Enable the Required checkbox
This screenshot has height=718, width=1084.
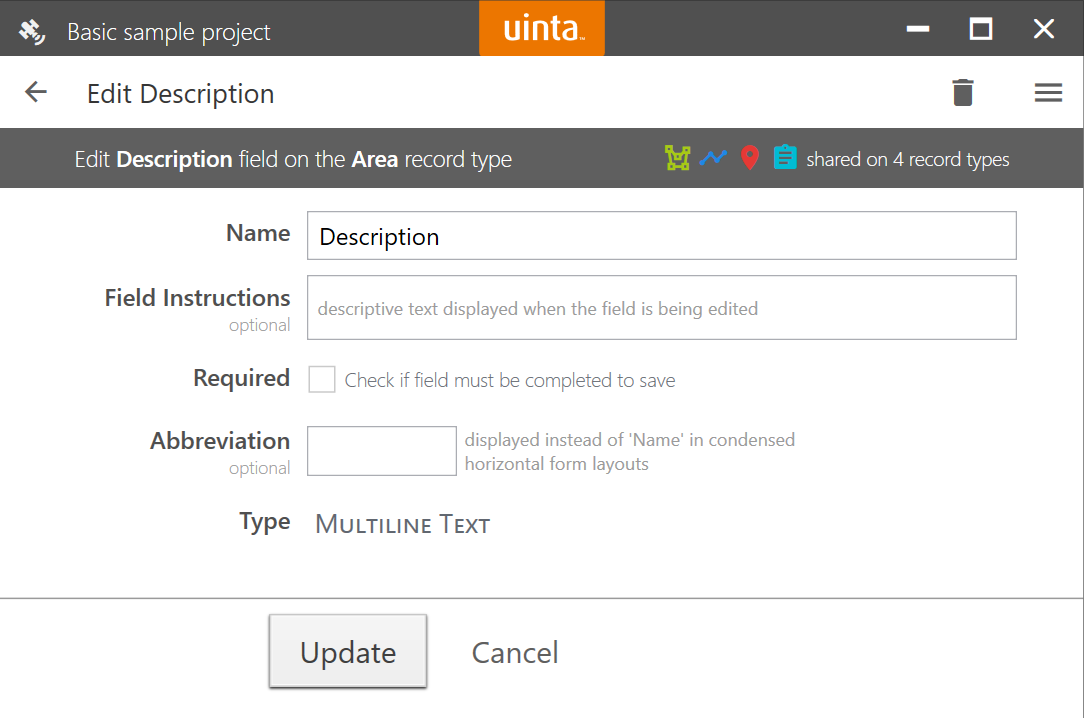coord(322,380)
